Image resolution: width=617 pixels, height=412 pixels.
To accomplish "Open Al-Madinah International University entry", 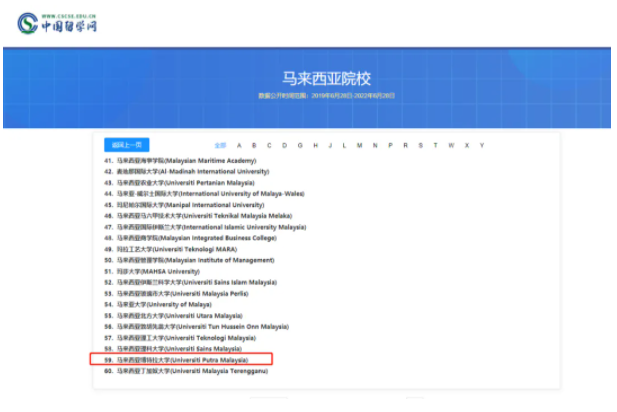I will [187, 172].
